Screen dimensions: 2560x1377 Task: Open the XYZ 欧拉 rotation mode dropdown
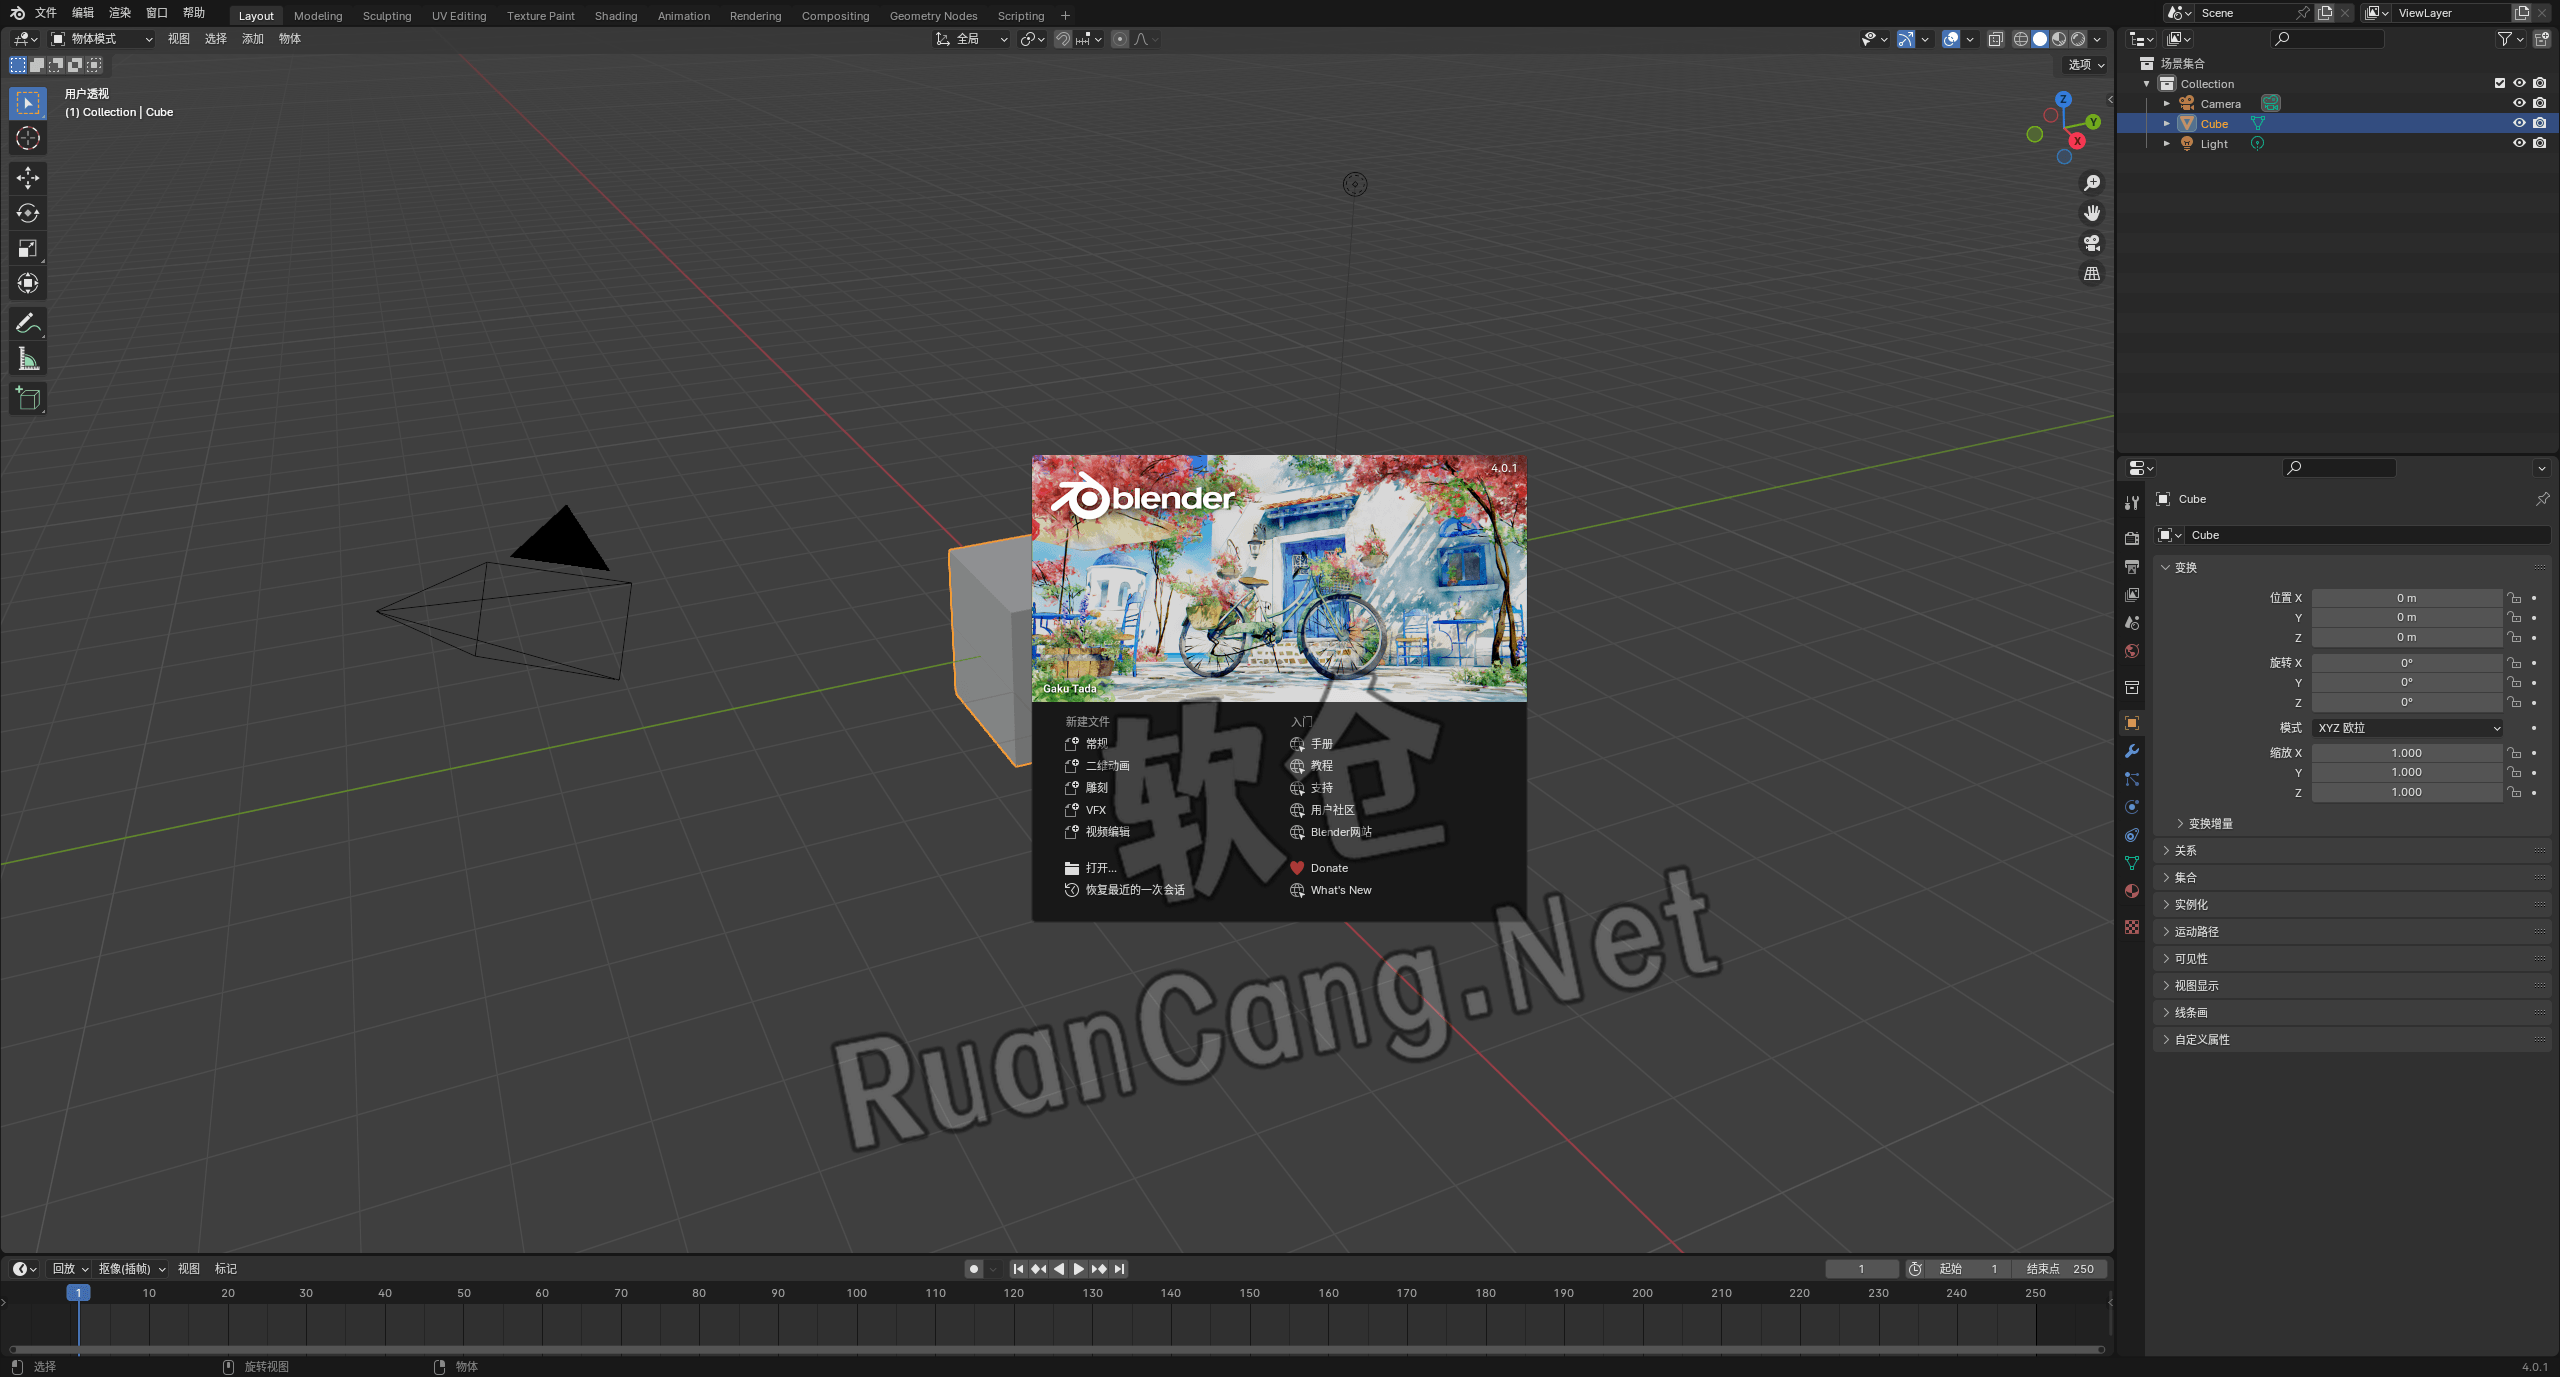pyautogui.click(x=2408, y=728)
